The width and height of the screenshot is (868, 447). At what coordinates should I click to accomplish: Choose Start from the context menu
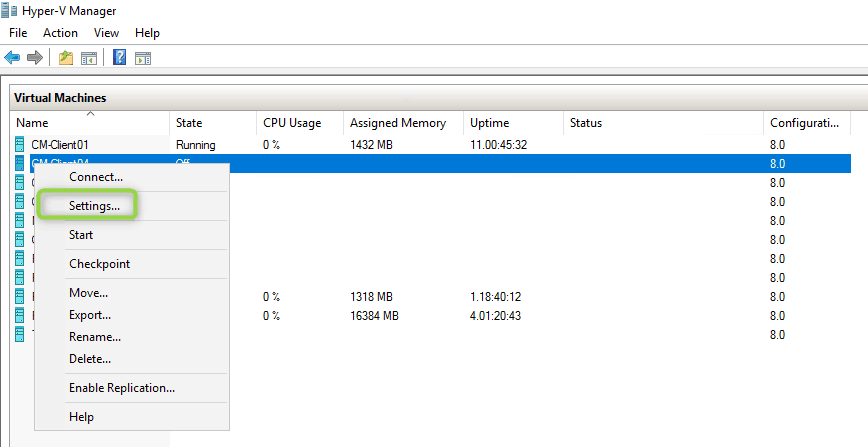[132, 235]
